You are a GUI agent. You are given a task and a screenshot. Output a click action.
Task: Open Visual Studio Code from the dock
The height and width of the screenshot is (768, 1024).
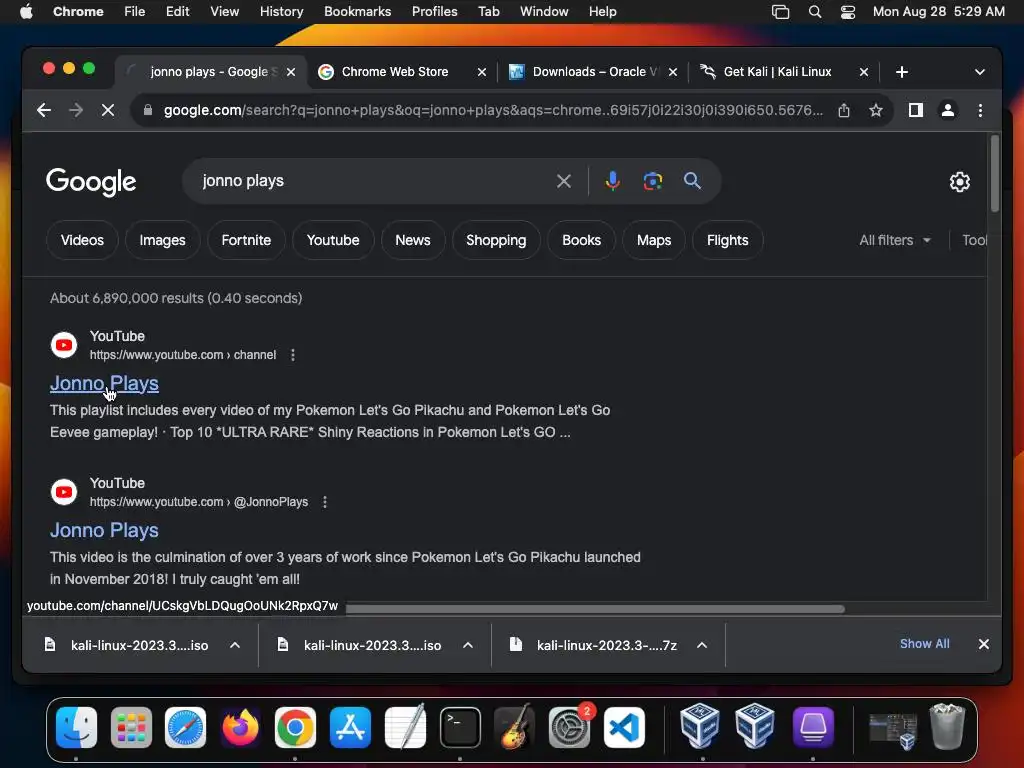click(624, 727)
